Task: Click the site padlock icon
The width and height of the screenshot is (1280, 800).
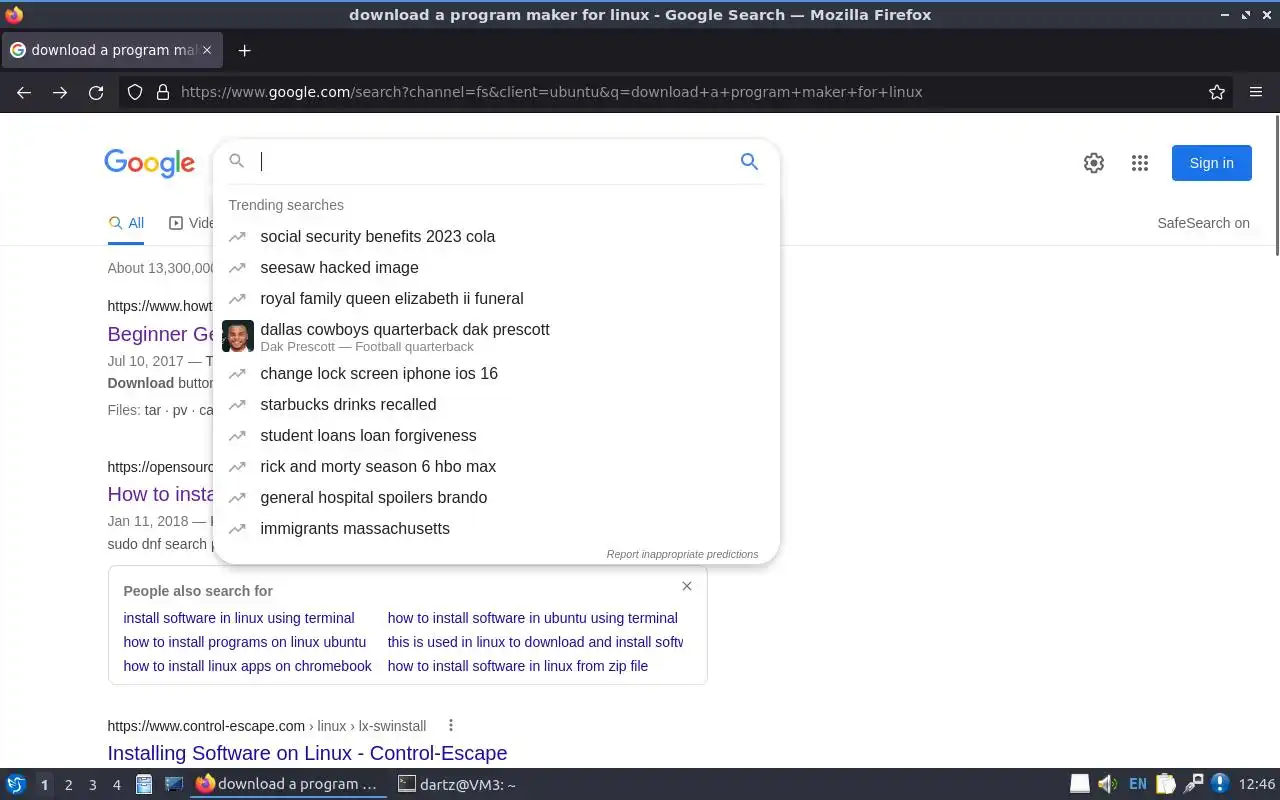Action: 163,92
